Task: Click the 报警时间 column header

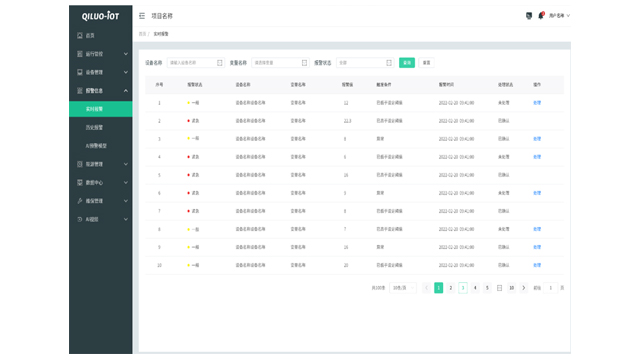Action: (446, 84)
